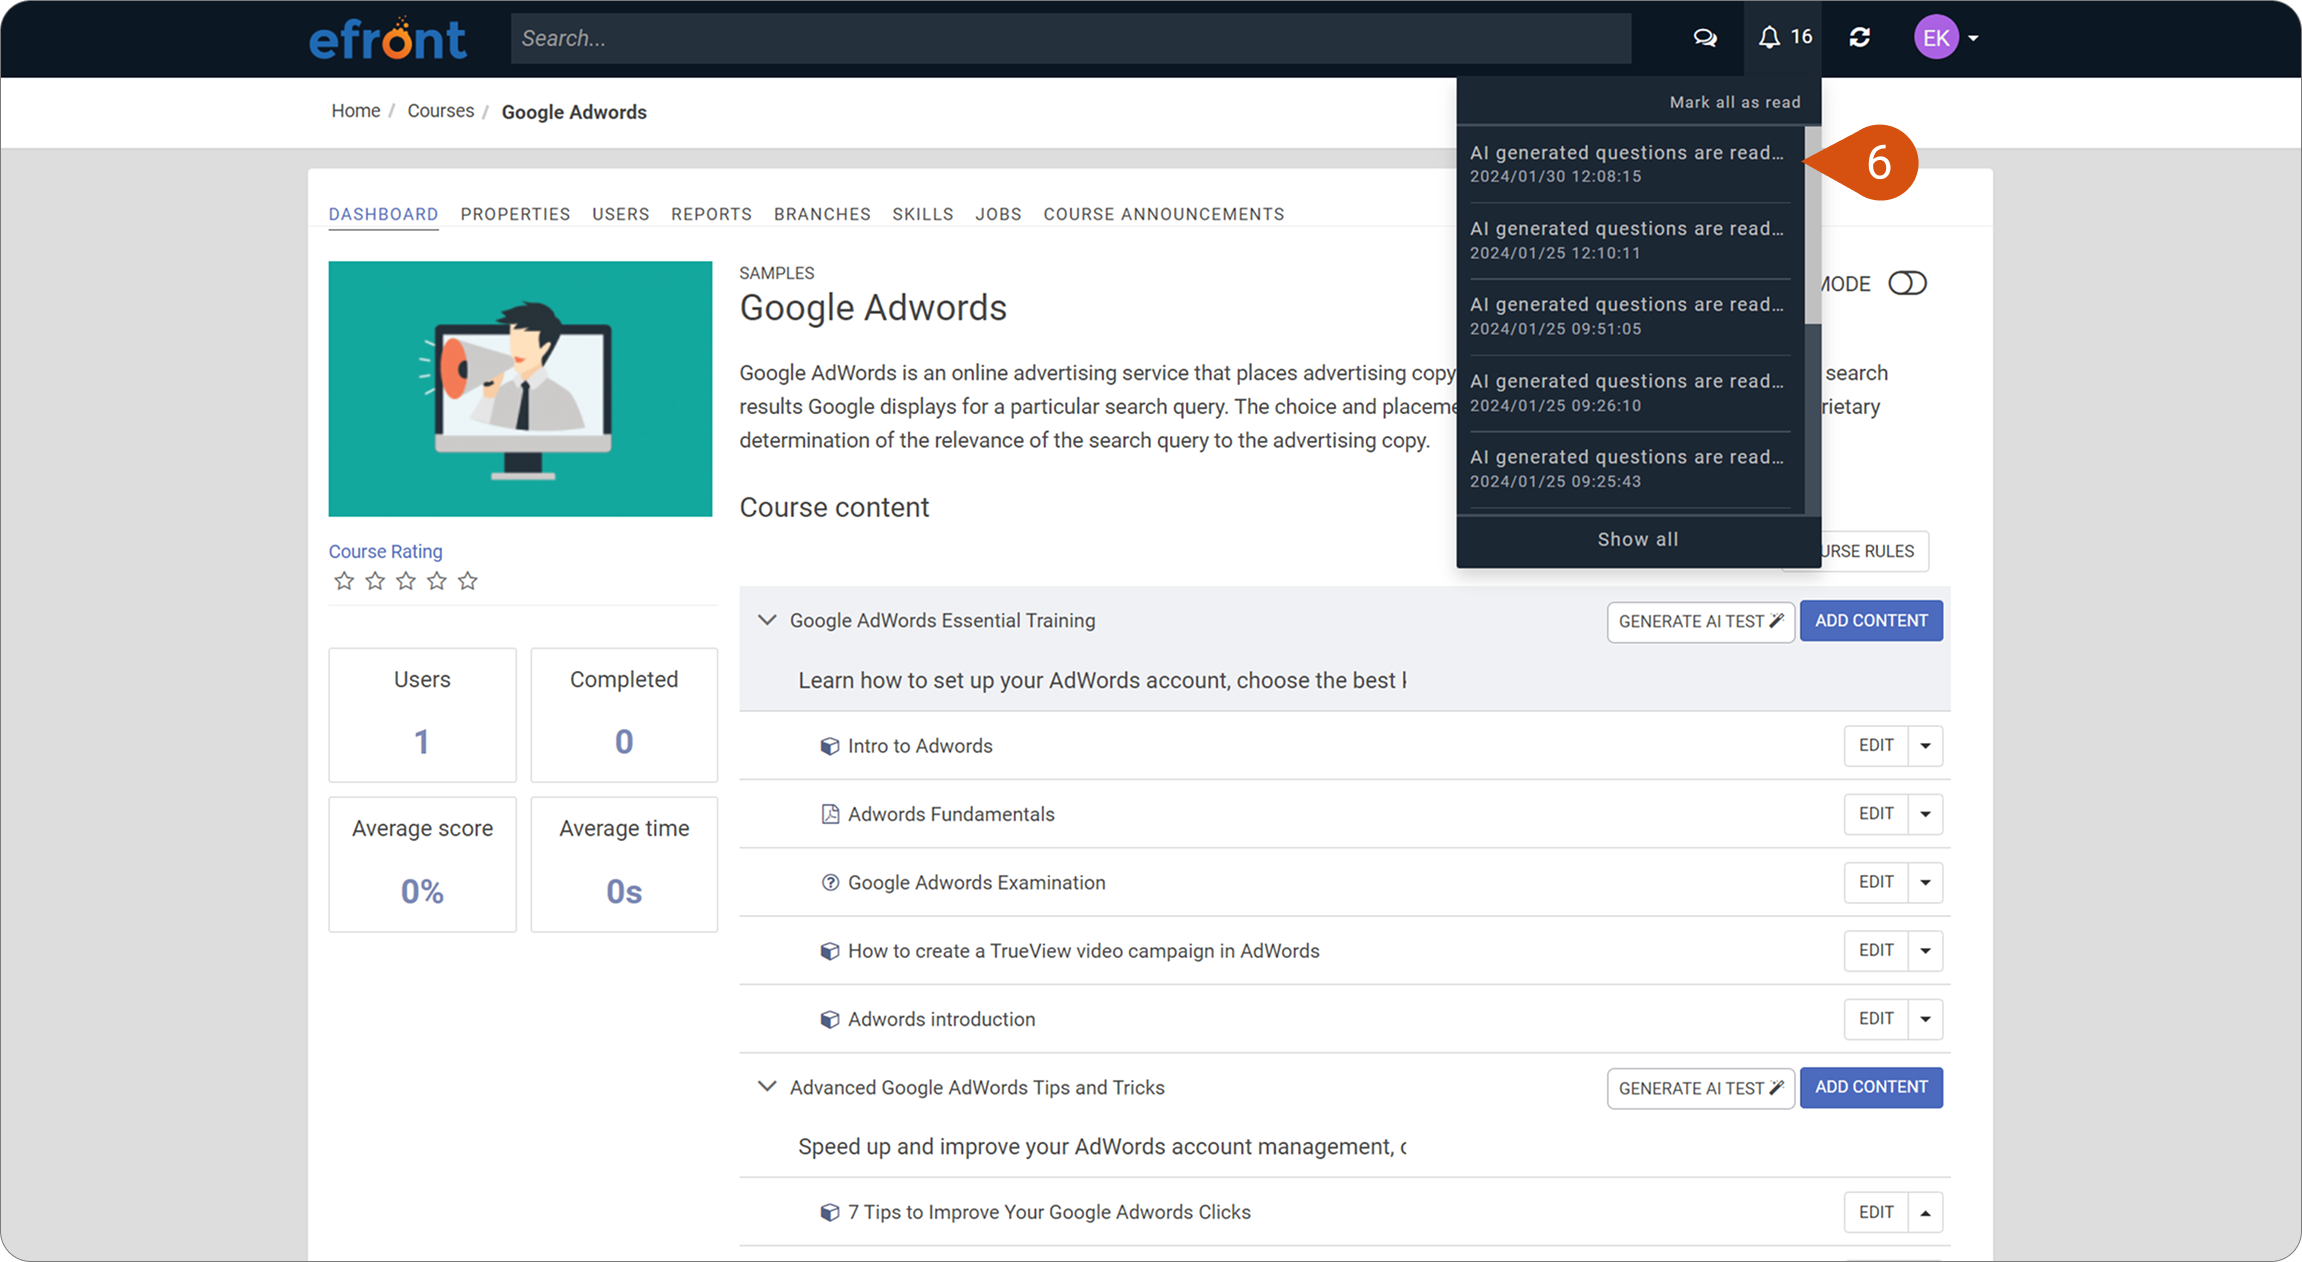This screenshot has width=2302, height=1262.
Task: Open the Course Announcements tab
Action: point(1164,214)
